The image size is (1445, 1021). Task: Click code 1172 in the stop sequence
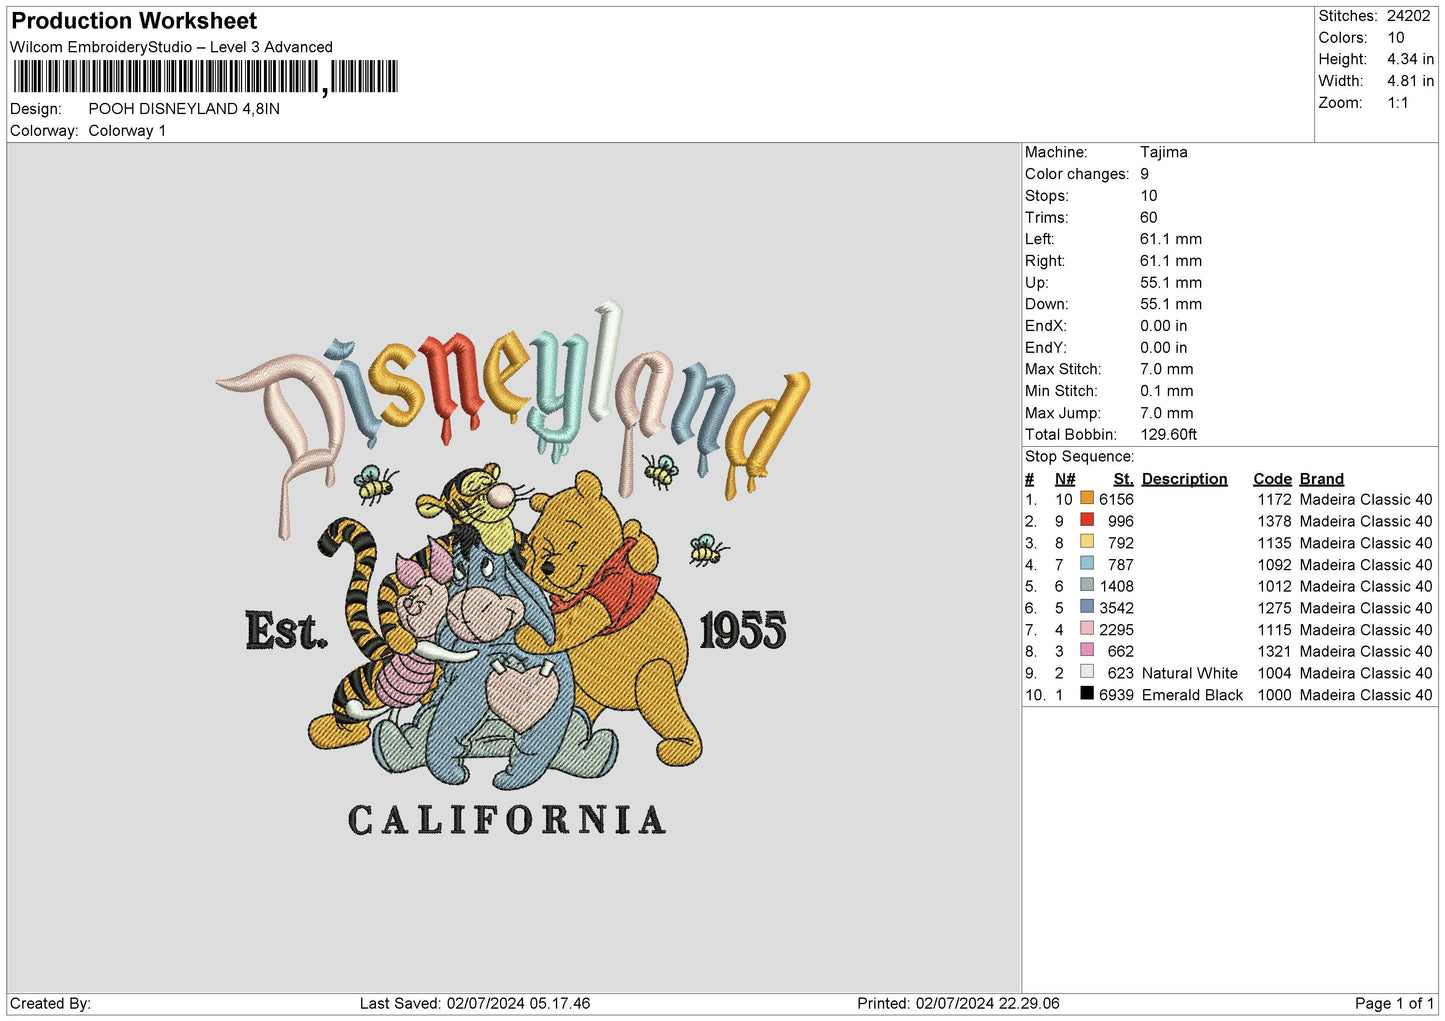pos(1275,500)
